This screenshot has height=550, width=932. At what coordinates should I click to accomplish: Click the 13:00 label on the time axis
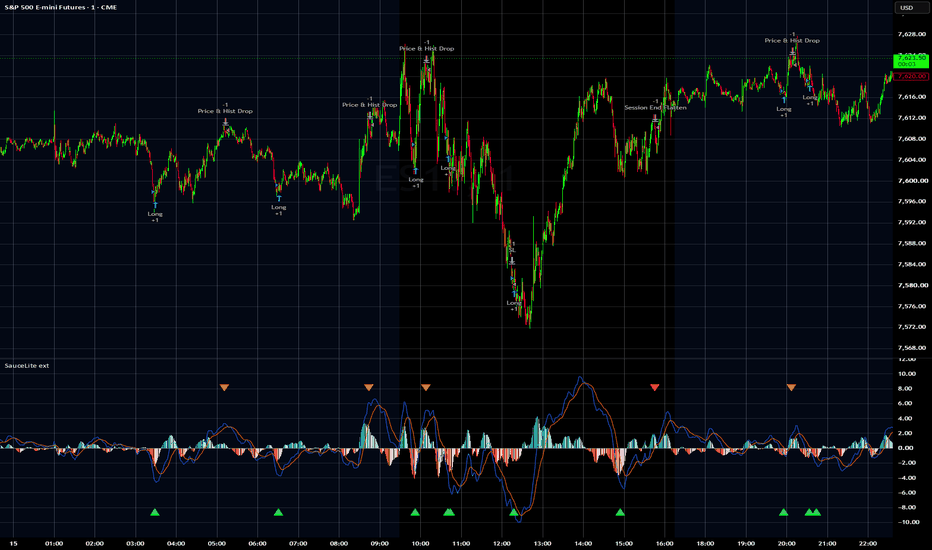(543, 543)
